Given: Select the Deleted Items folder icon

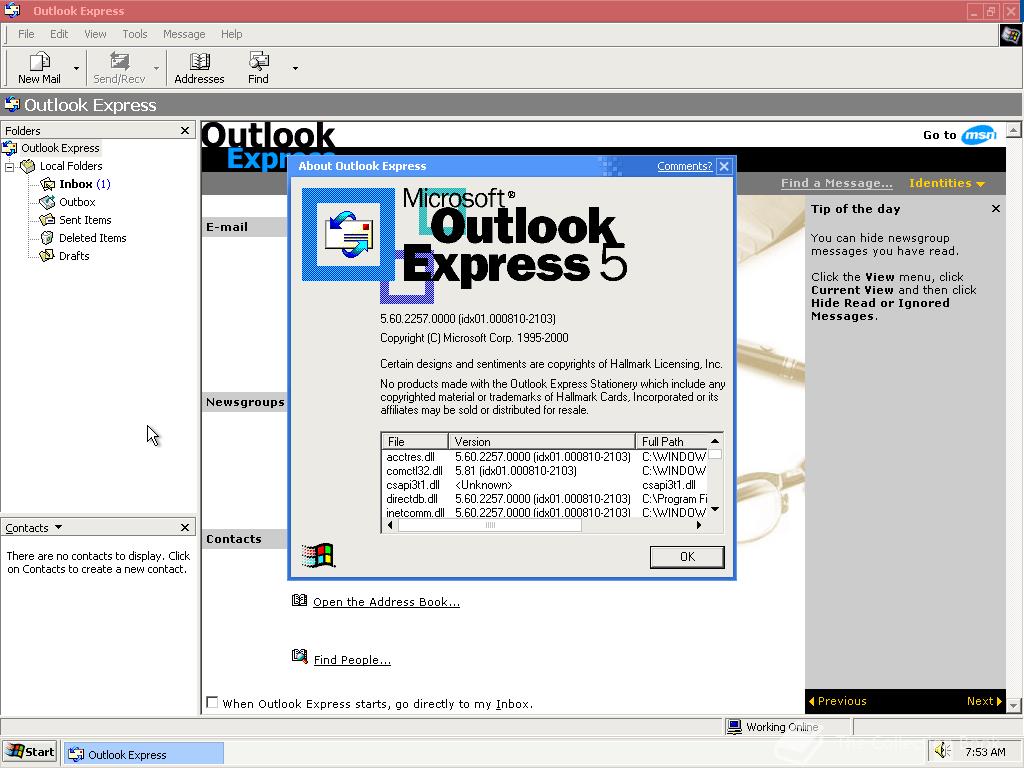Looking at the screenshot, I should point(47,238).
